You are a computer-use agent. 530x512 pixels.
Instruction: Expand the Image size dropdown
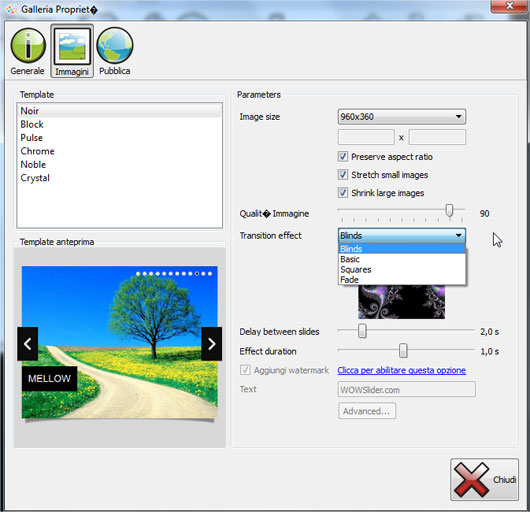tap(402, 117)
